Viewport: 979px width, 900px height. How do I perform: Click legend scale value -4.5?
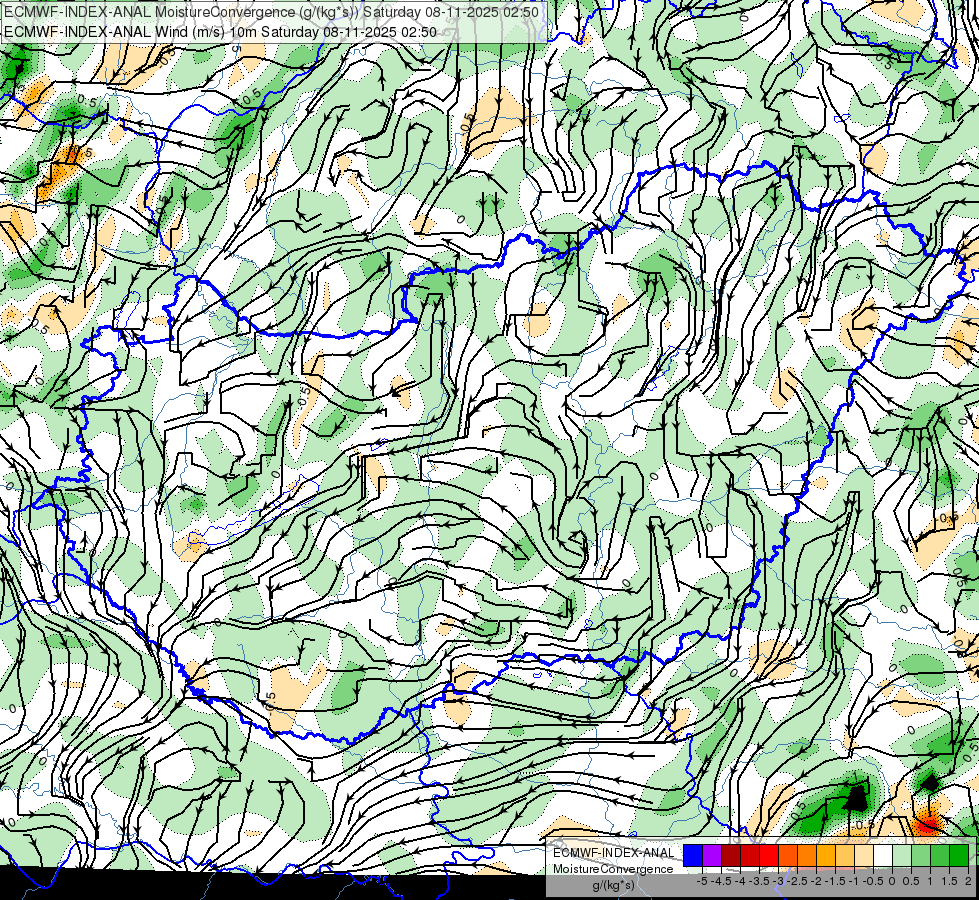(722, 881)
